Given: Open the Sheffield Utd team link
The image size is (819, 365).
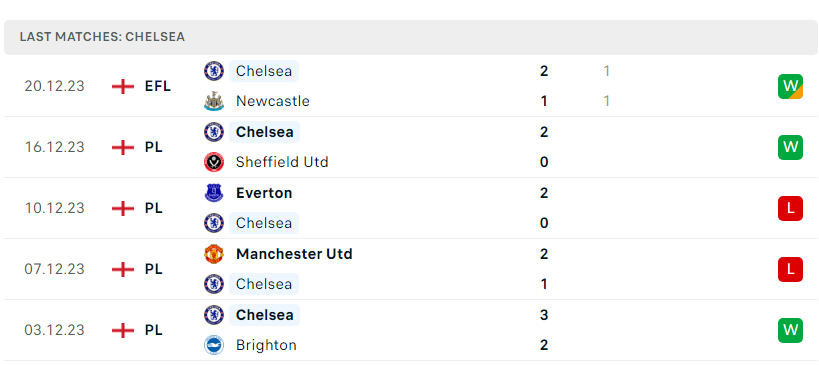Looking at the screenshot, I should (282, 162).
